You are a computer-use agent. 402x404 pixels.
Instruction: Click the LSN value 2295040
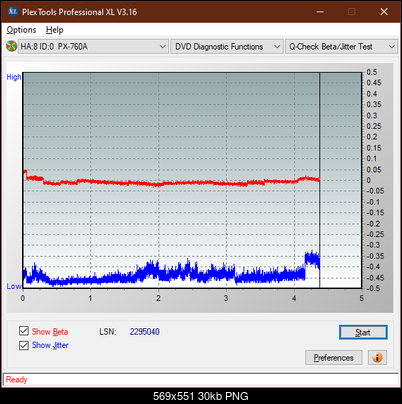pos(145,332)
